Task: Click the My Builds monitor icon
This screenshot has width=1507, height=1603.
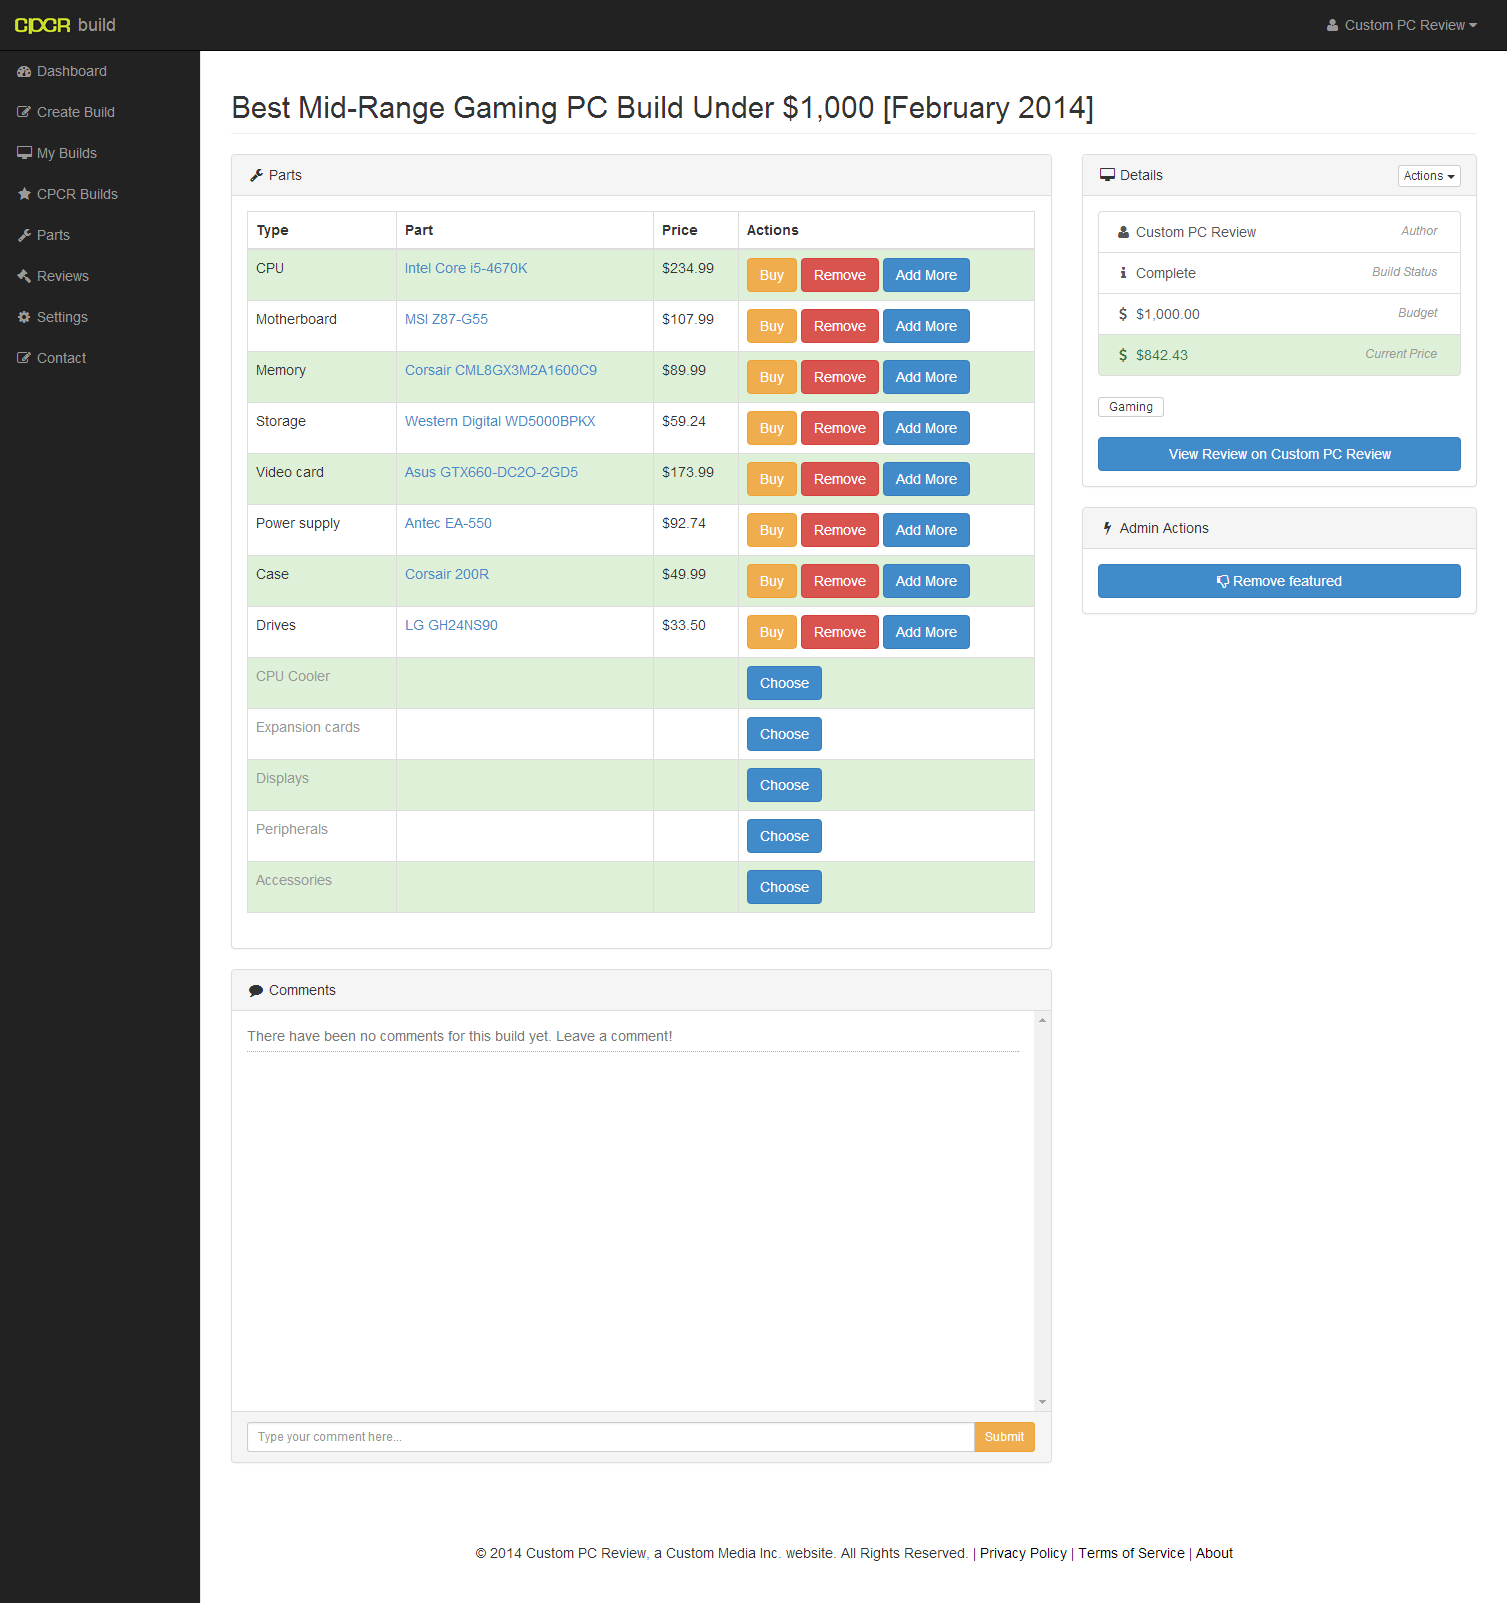Action: pyautogui.click(x=24, y=153)
